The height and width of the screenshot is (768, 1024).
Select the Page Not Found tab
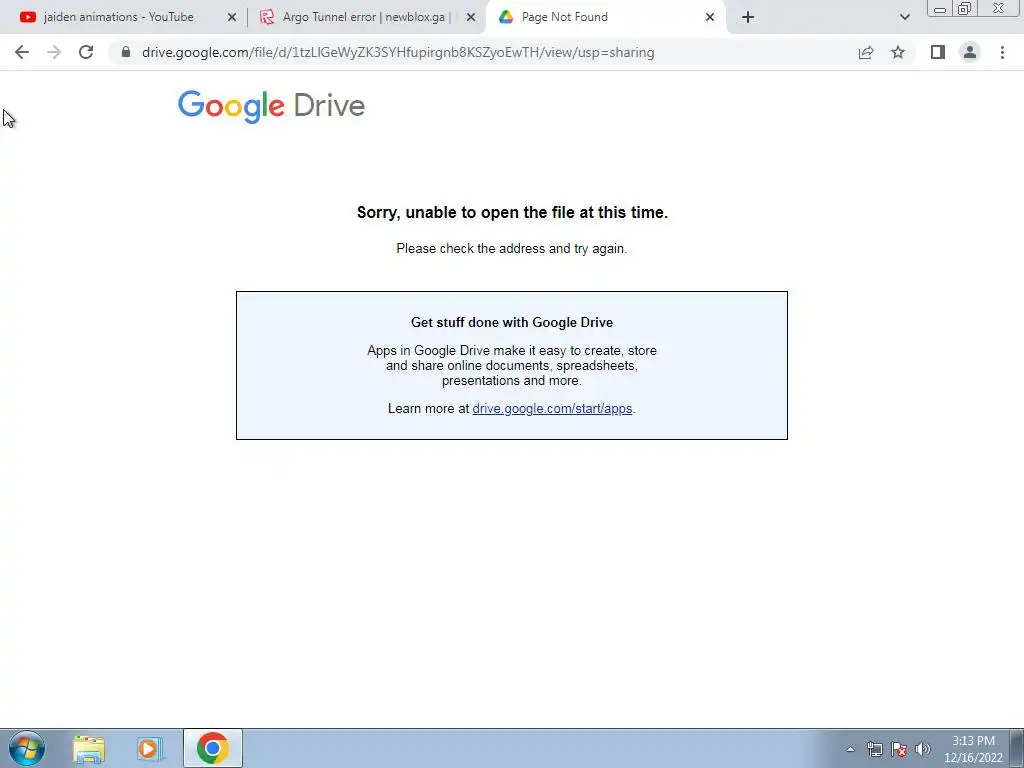coord(564,17)
